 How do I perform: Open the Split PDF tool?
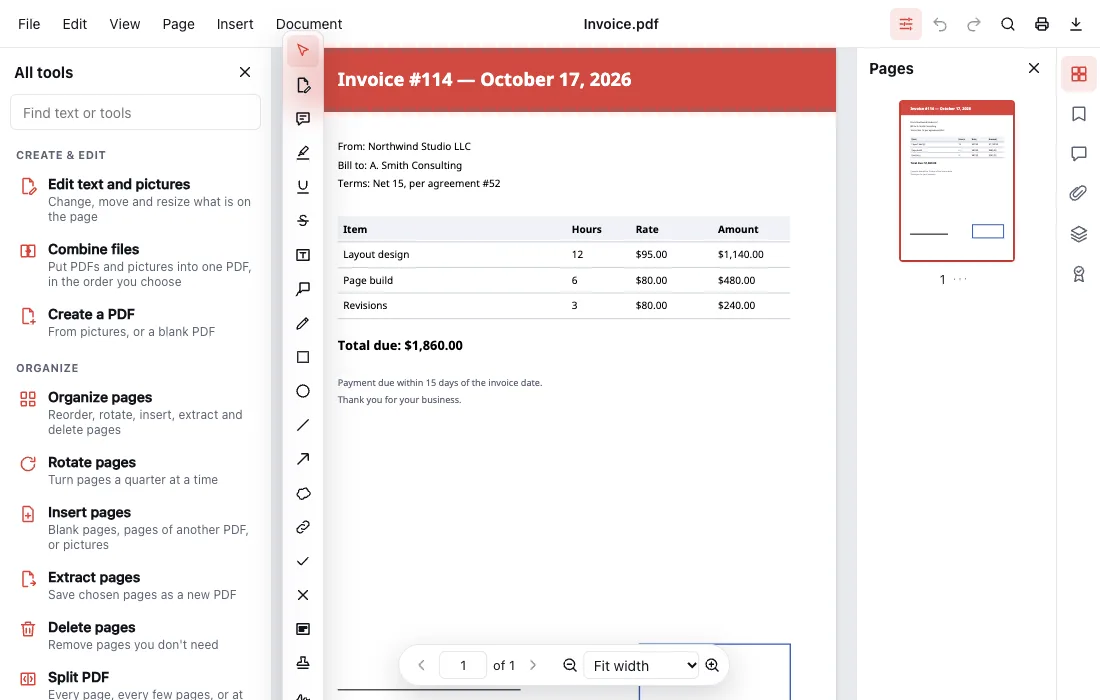135,685
